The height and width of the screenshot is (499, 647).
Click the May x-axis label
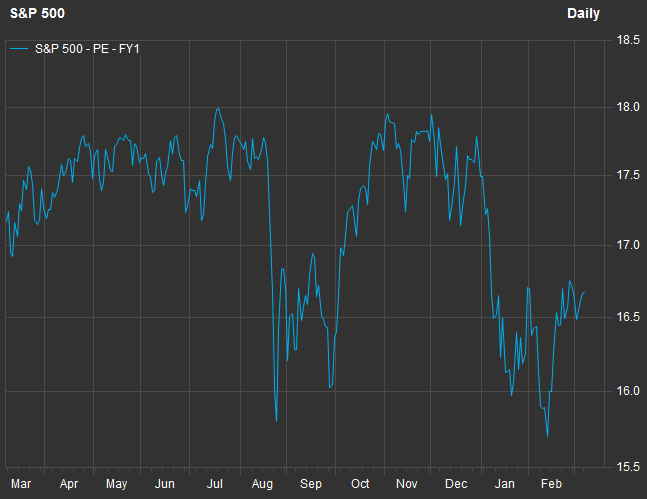[116, 484]
